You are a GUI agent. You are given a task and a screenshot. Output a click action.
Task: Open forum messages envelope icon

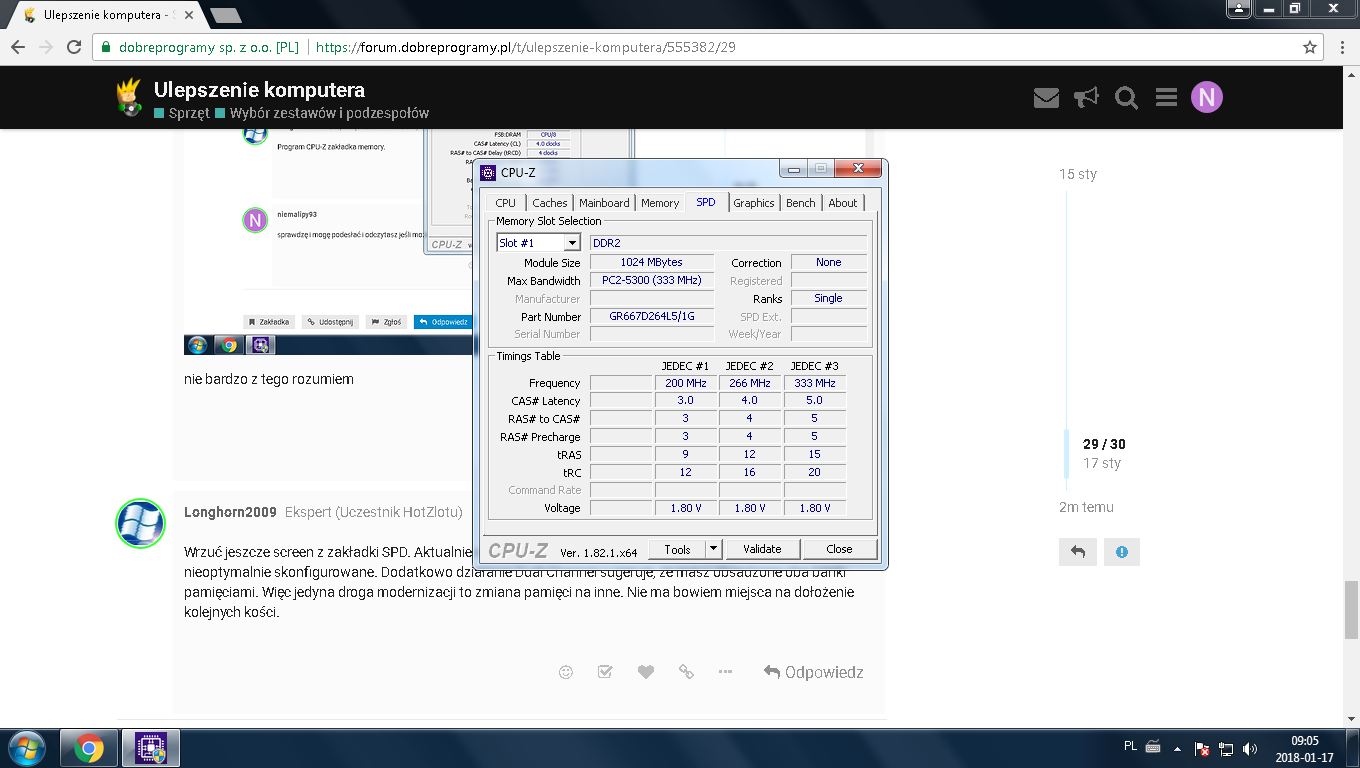click(1046, 97)
